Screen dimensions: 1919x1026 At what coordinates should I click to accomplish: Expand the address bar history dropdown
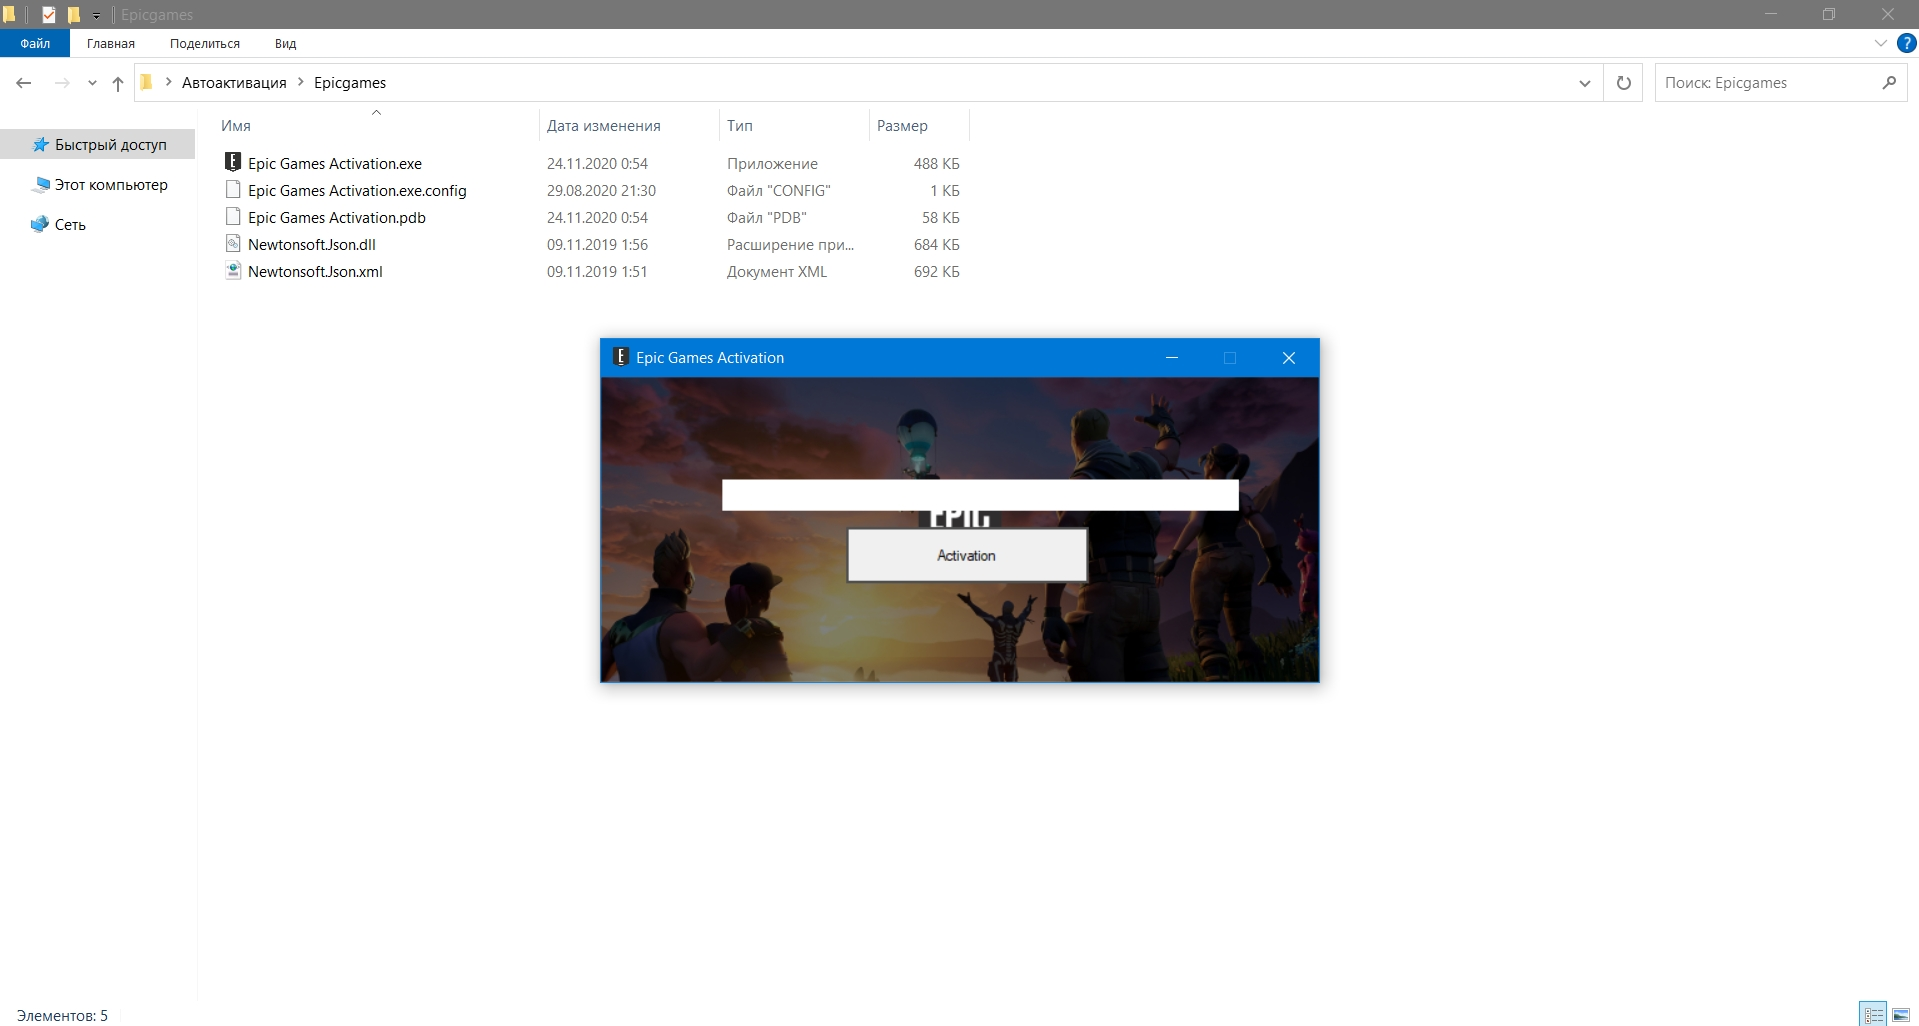1584,83
